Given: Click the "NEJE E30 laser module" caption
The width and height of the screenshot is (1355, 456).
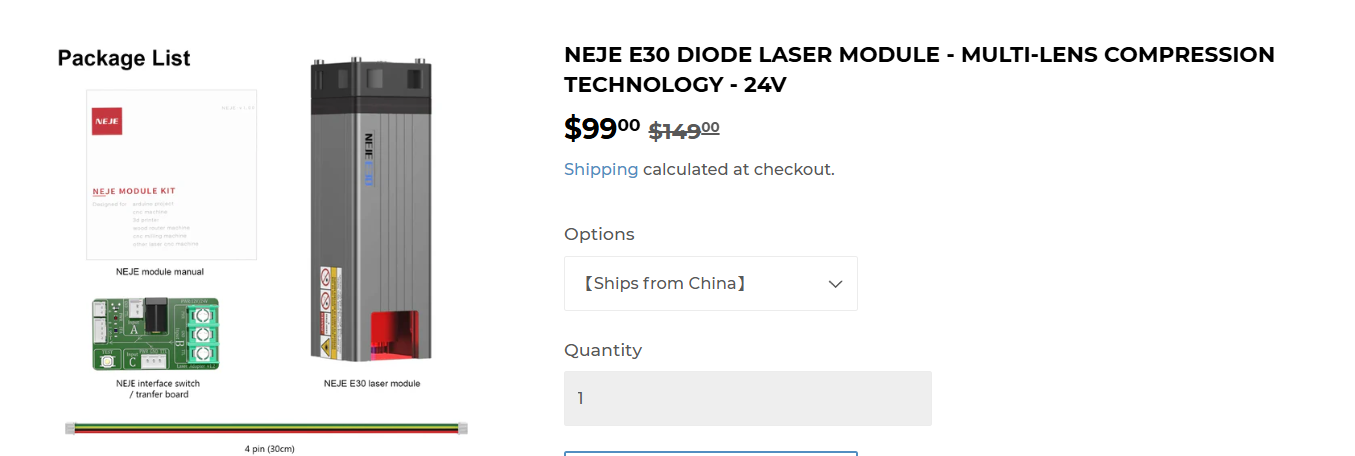Looking at the screenshot, I should point(372,383).
